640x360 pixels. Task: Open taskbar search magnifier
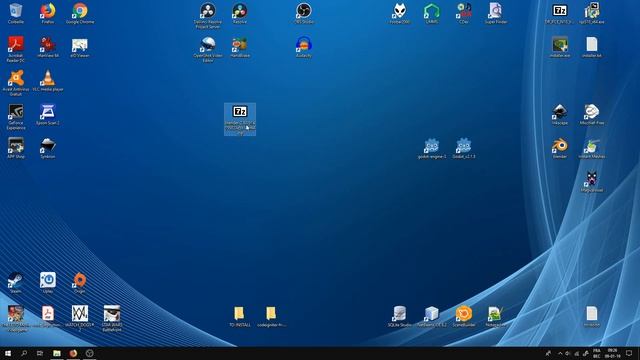click(x=24, y=353)
